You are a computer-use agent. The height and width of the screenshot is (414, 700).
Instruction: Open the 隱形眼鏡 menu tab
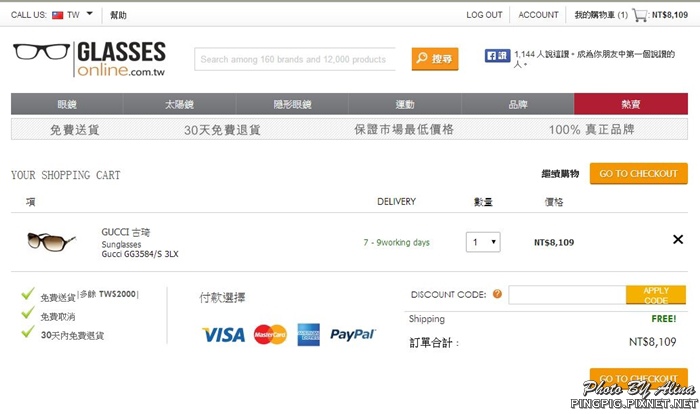click(x=292, y=104)
